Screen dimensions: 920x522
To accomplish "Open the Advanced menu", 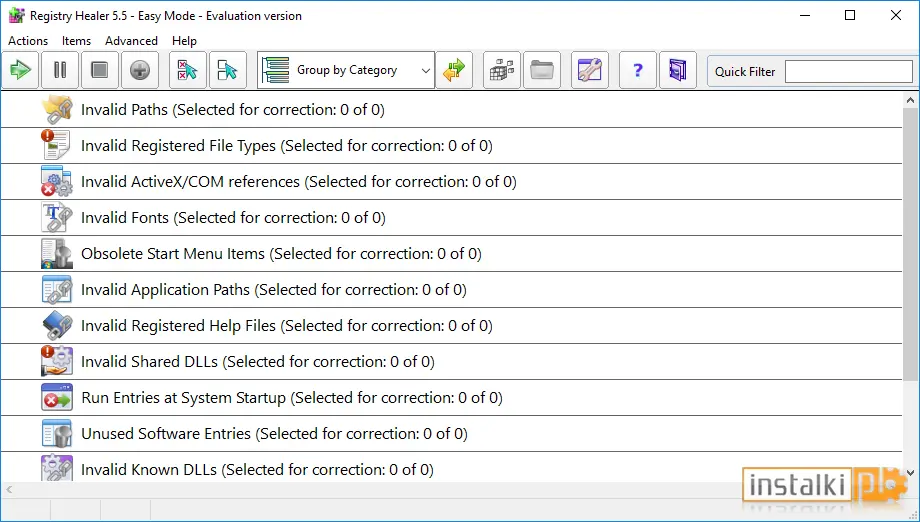I will tap(131, 41).
